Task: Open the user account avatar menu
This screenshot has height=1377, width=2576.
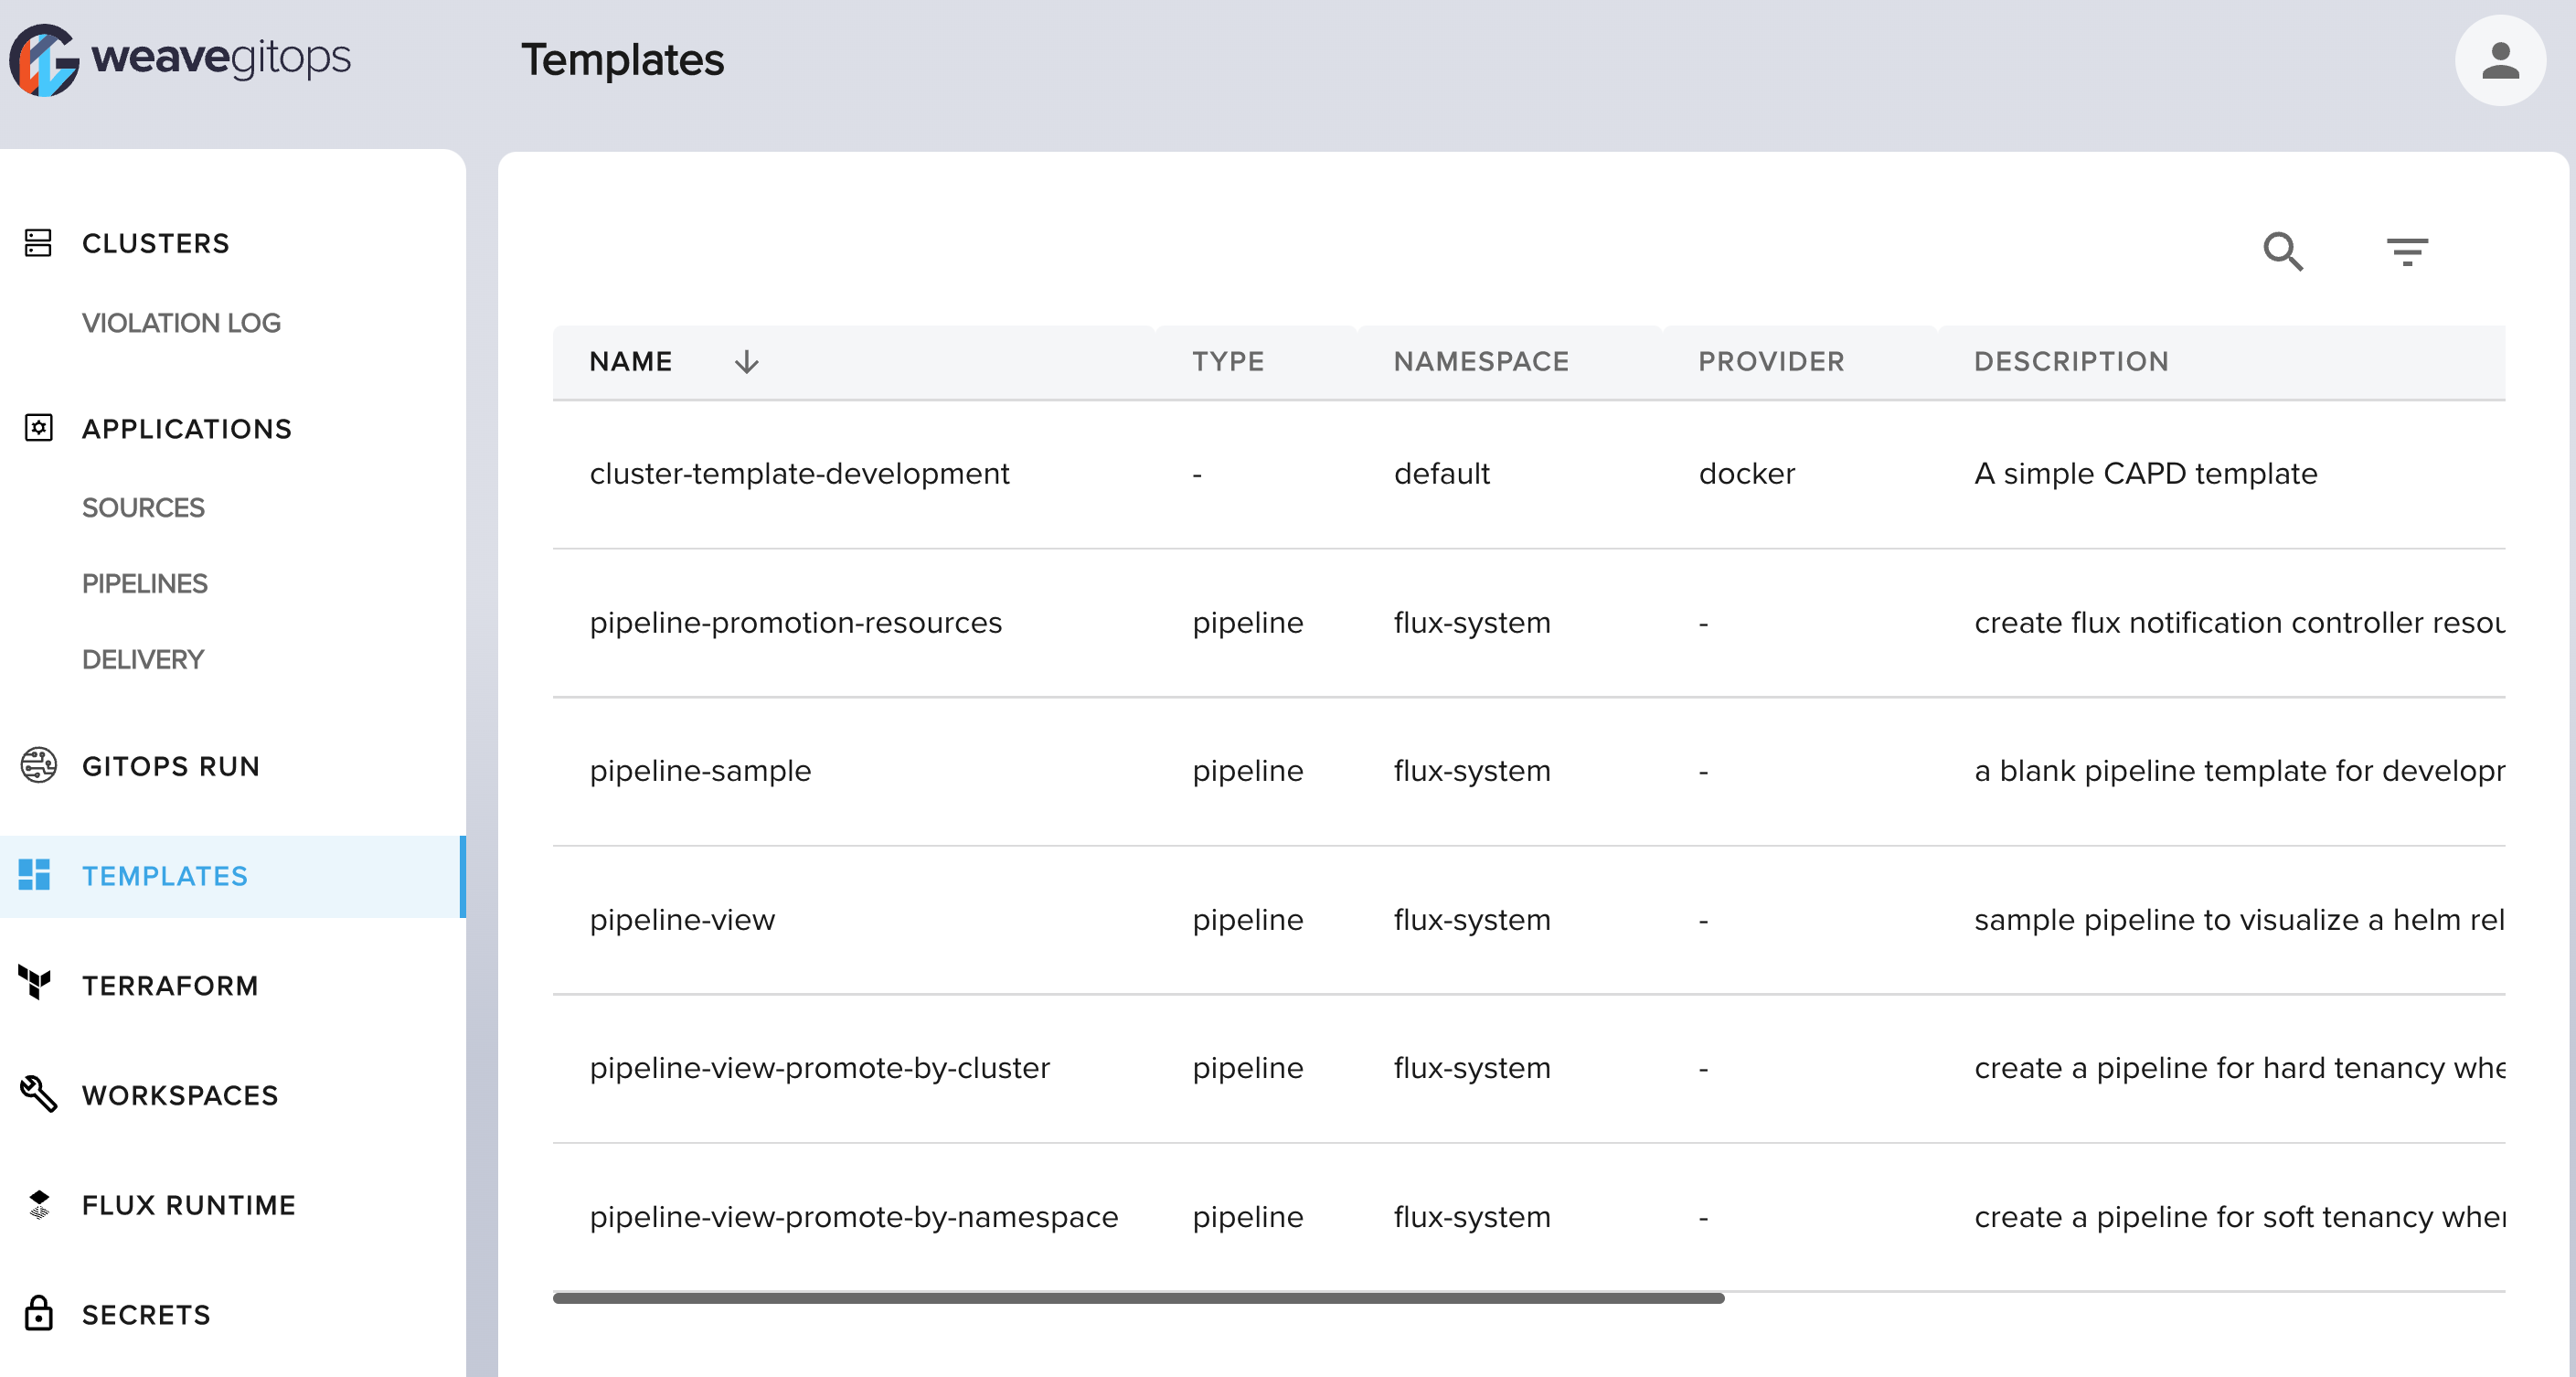Action: [2499, 61]
